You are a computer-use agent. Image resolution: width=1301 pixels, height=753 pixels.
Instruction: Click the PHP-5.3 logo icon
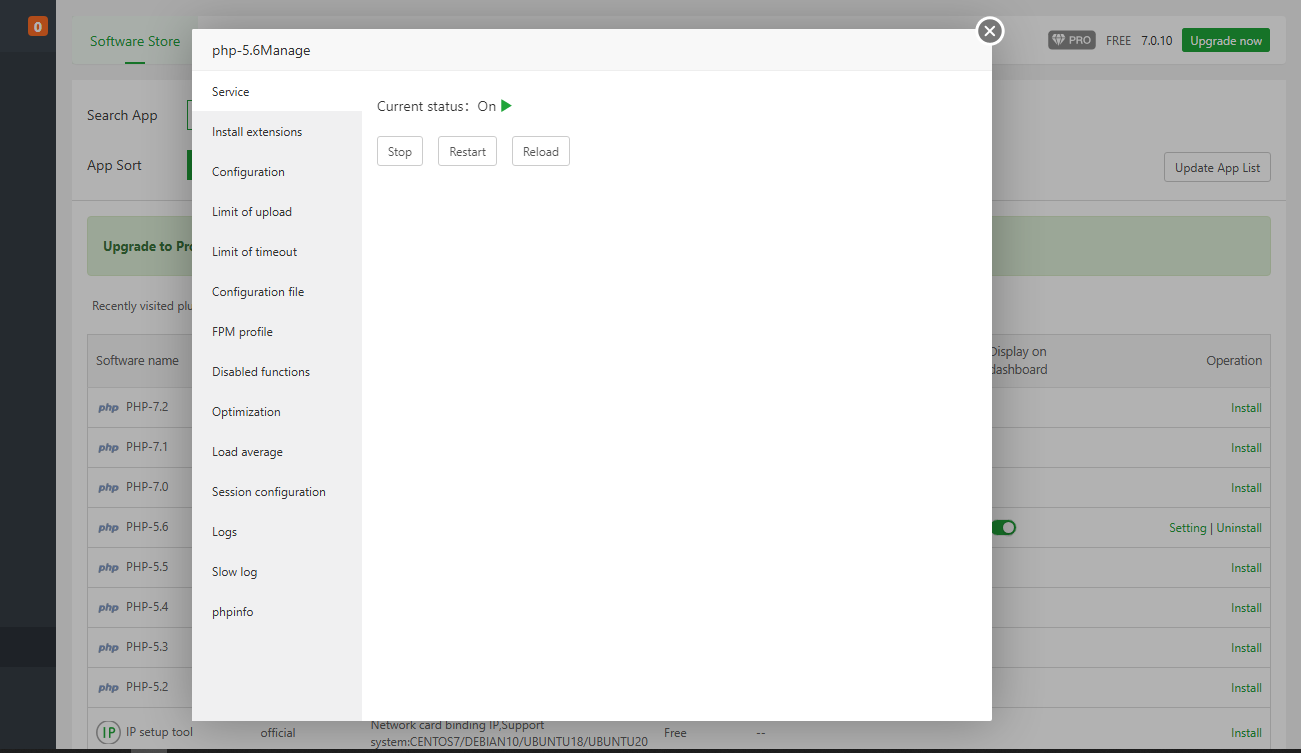click(x=108, y=648)
